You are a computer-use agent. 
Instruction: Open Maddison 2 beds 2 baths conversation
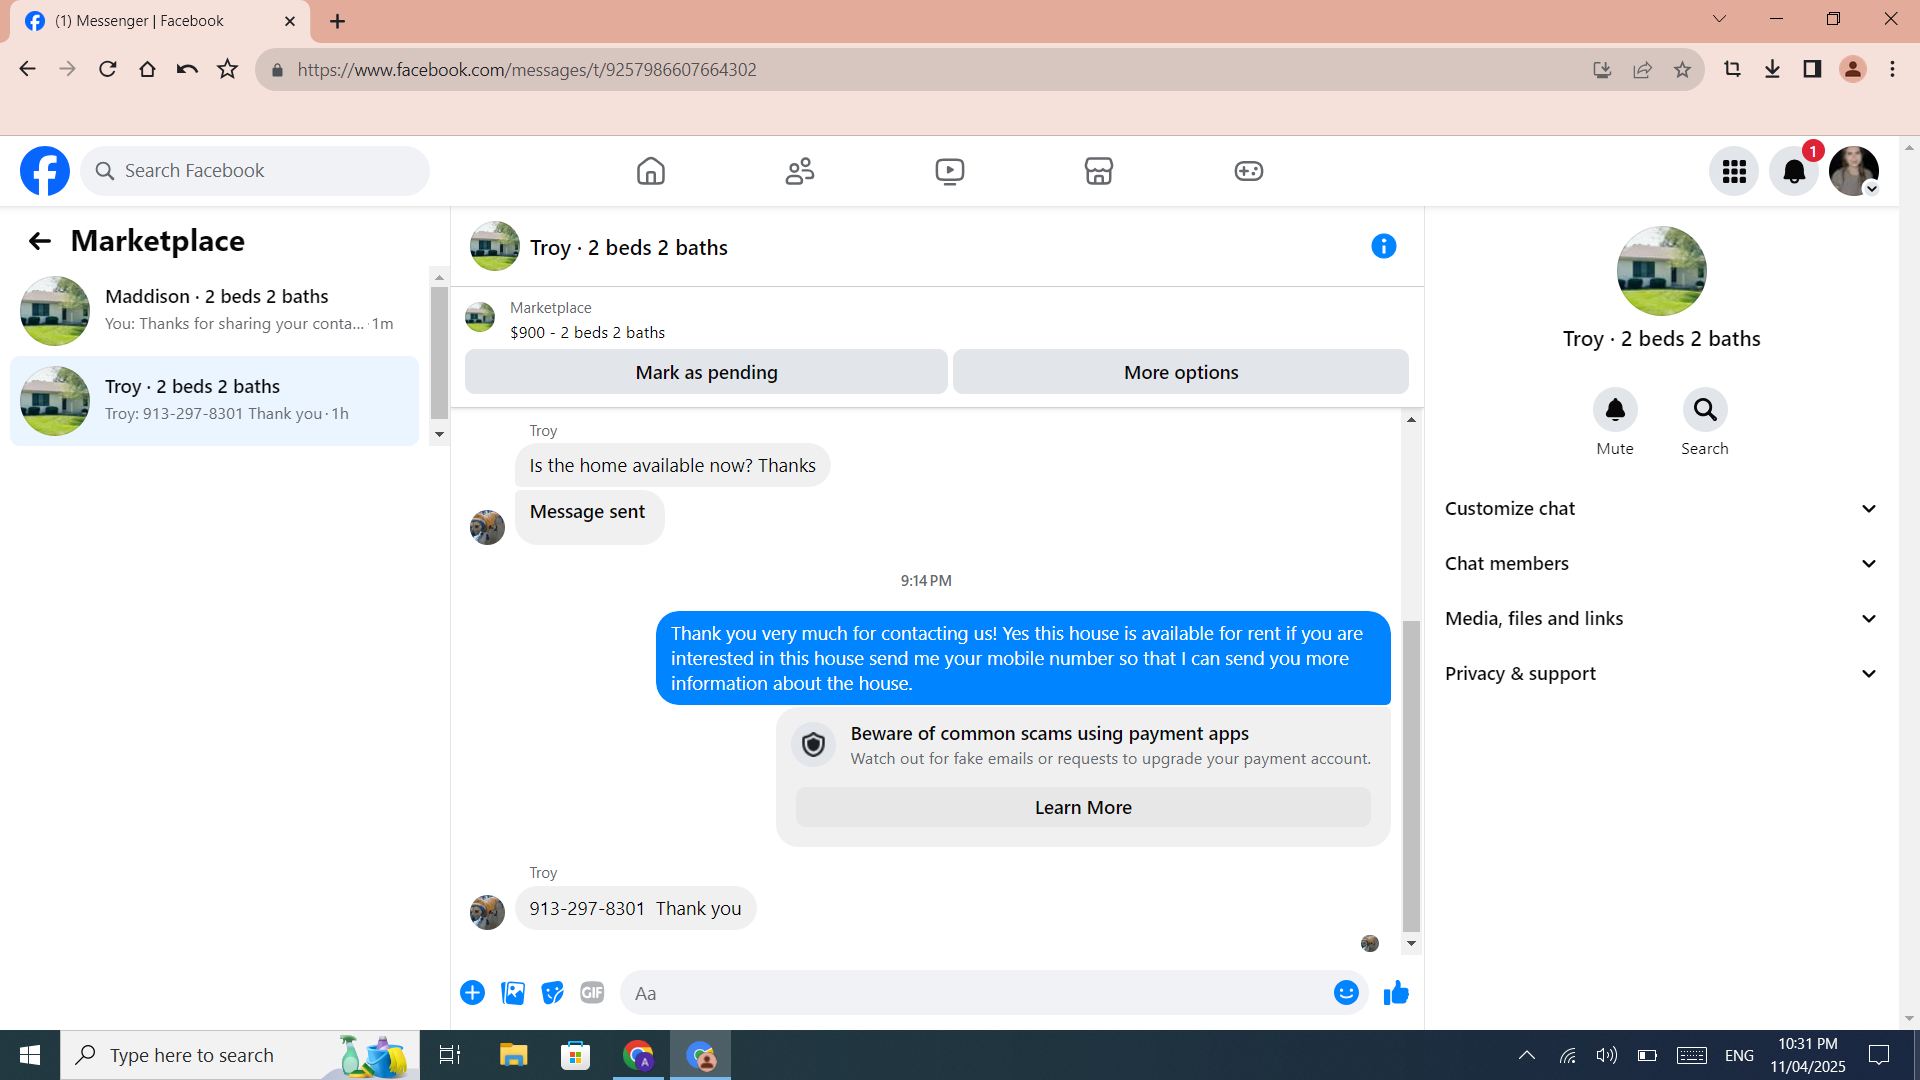[x=215, y=311]
